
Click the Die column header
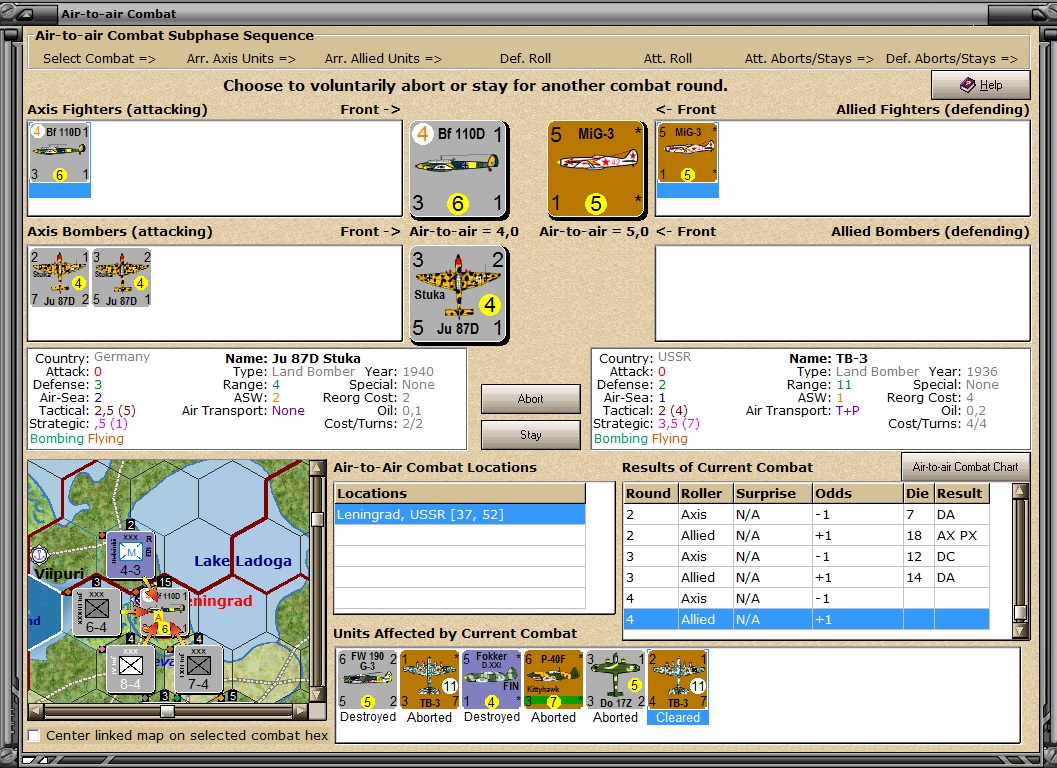click(x=918, y=494)
